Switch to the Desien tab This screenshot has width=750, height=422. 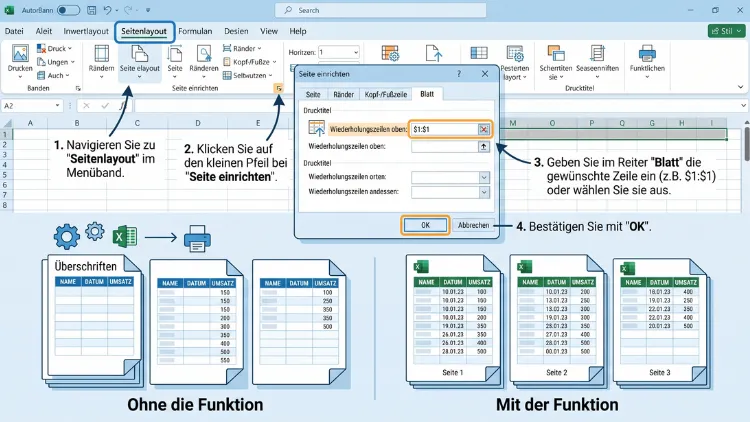click(x=236, y=31)
